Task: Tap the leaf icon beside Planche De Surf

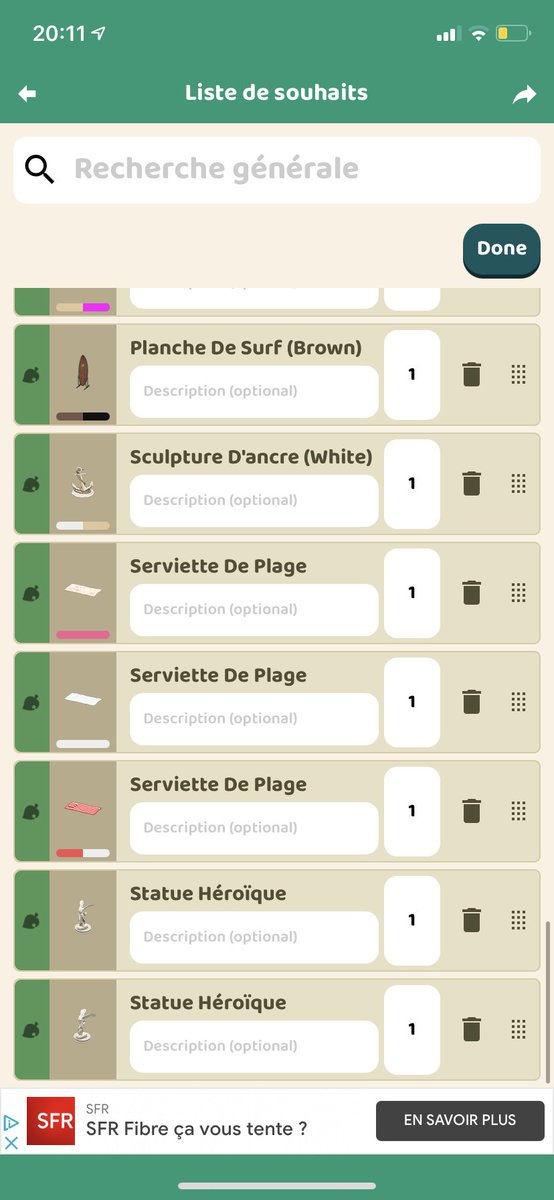Action: click(x=31, y=375)
